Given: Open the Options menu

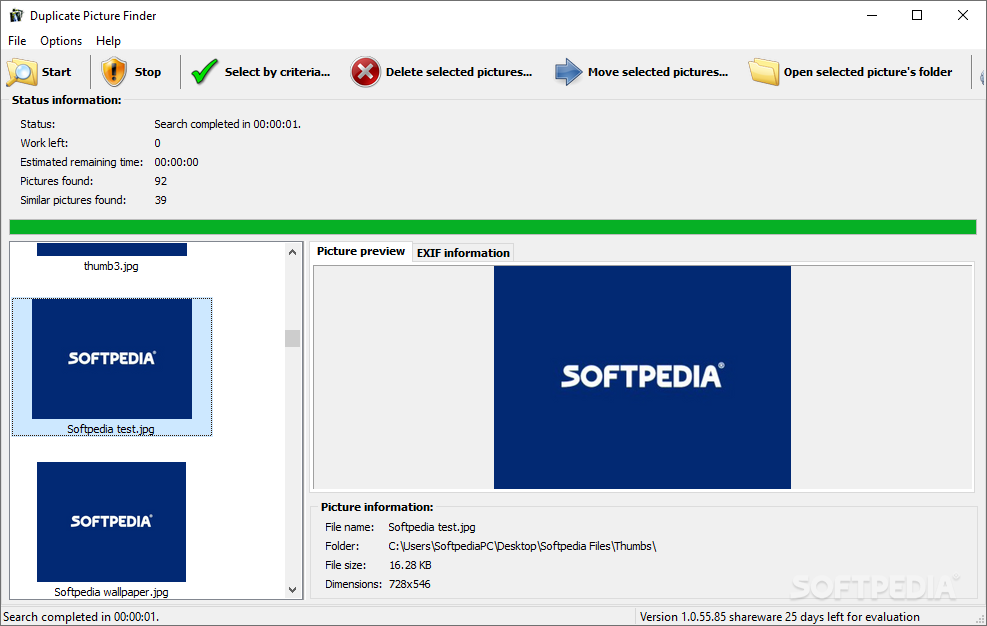Looking at the screenshot, I should pos(61,41).
